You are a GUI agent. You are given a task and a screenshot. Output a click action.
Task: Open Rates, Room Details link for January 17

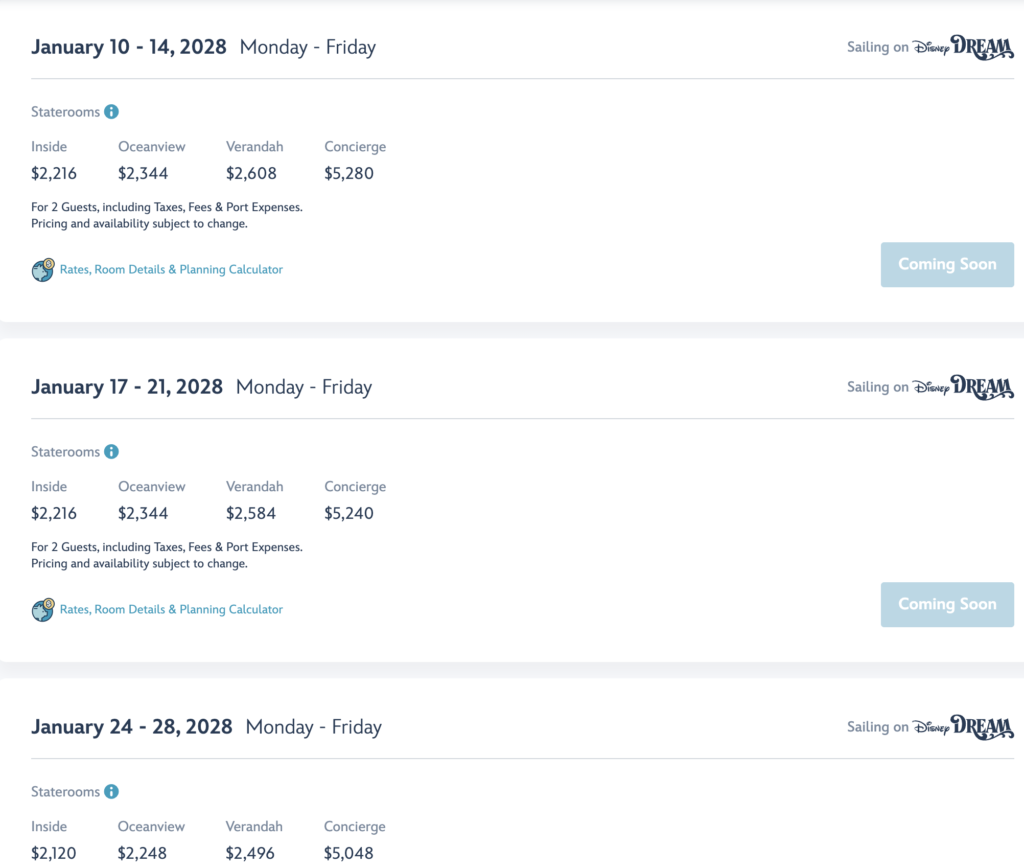click(x=171, y=609)
